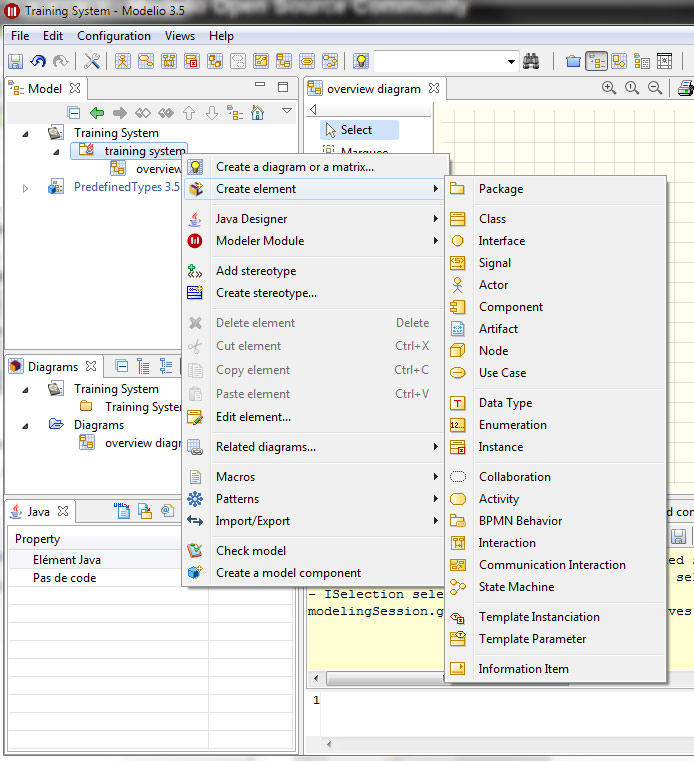Viewport: 694px width, 761px height.
Task: Open the Create element submenu
Action: click(314, 189)
